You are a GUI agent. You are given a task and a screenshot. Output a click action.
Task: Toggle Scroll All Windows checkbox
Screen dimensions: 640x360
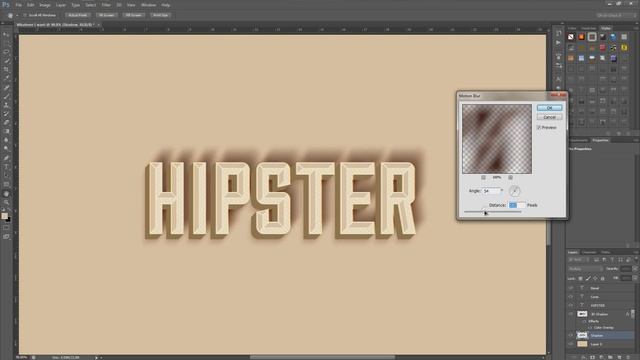[x=24, y=15]
